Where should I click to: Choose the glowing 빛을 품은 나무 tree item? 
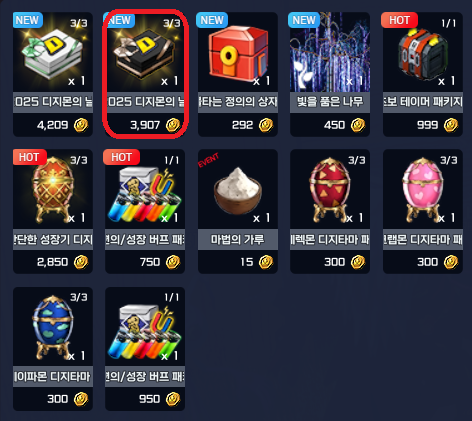coord(330,74)
